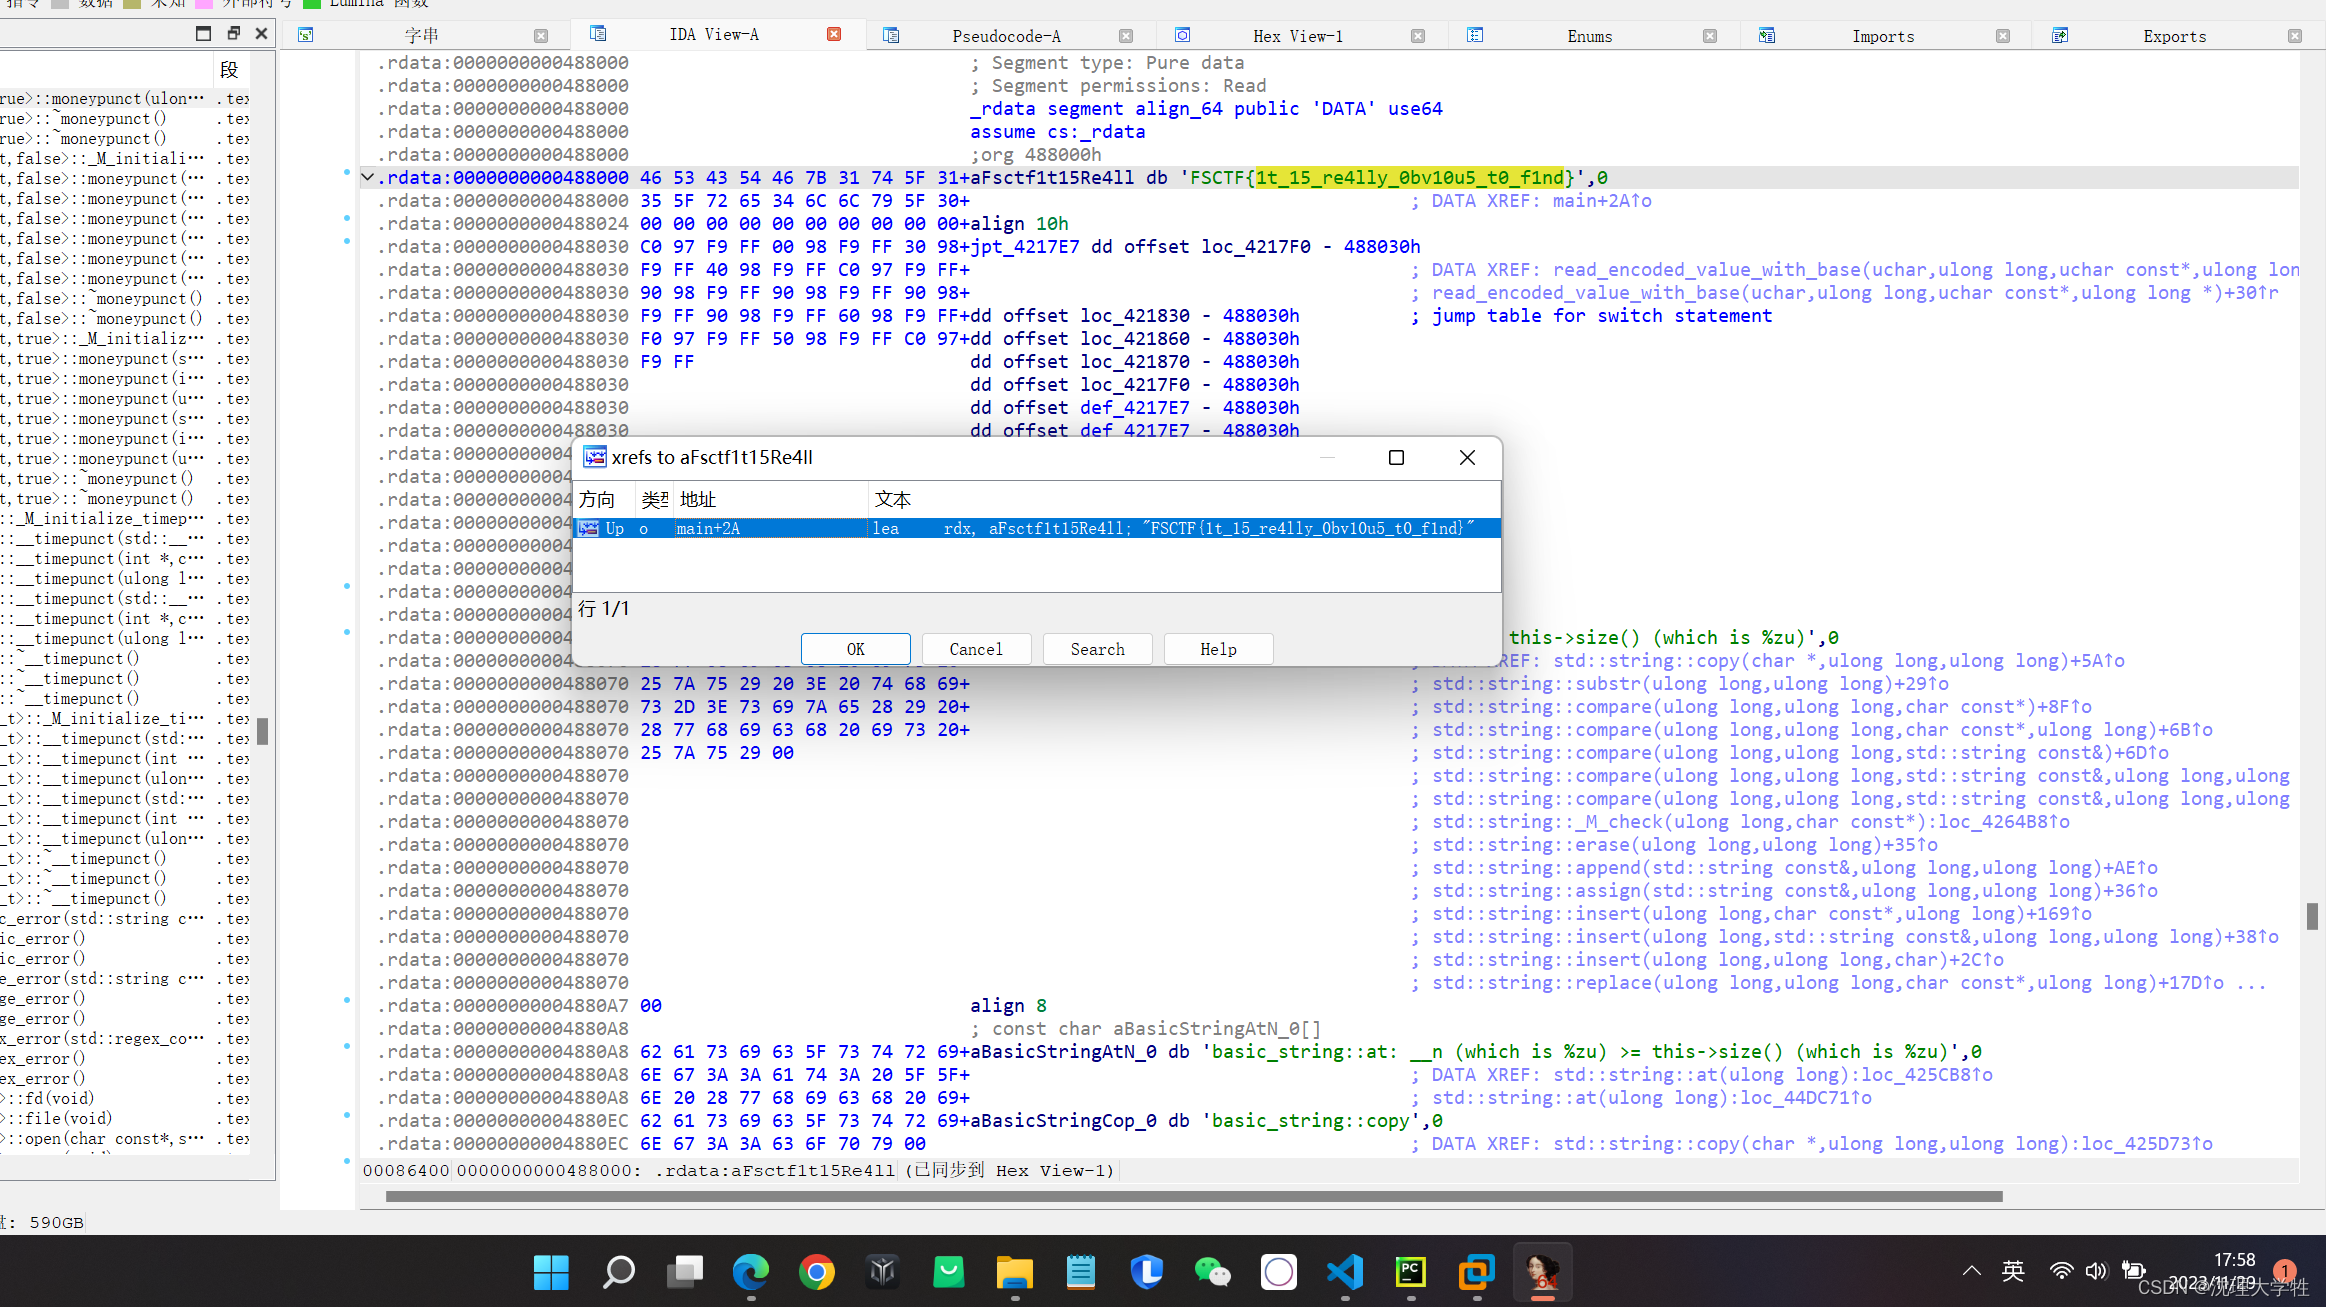Click the Hex View-1 tab camera icon
The image size is (2326, 1307).
click(x=1183, y=35)
